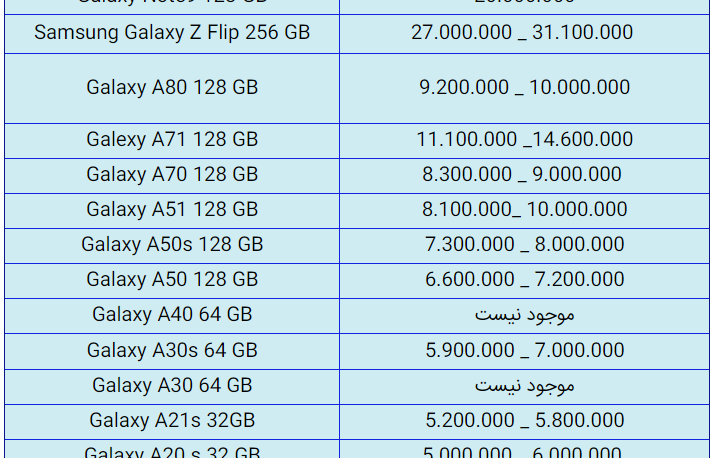Click the Galaxy A71 128 GB row label

[172, 139]
